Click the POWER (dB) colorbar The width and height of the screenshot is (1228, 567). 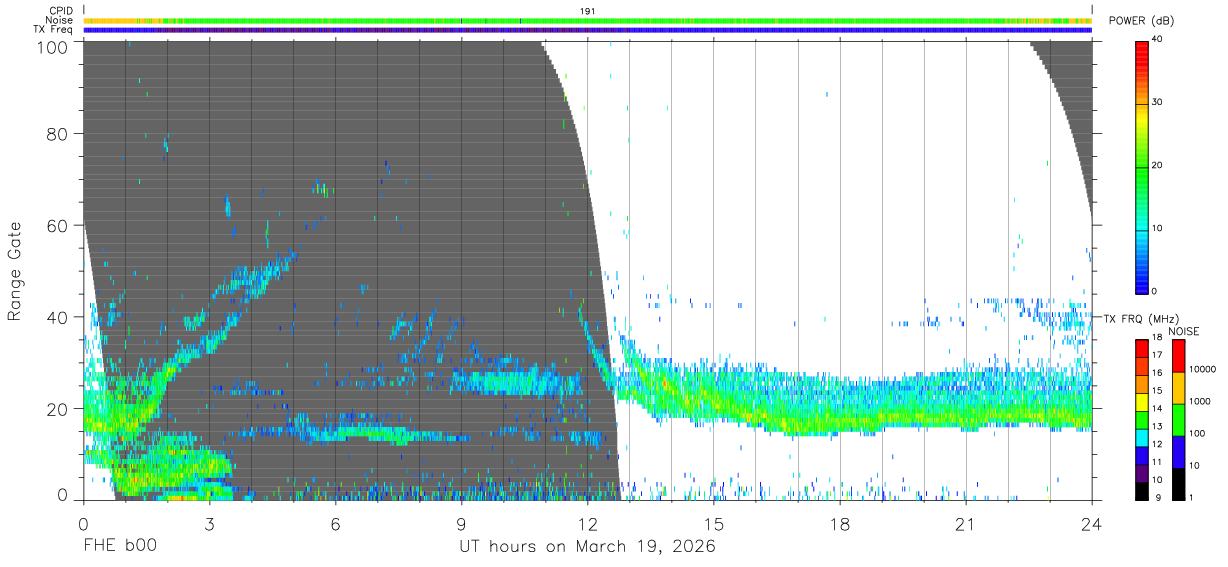[1142, 166]
